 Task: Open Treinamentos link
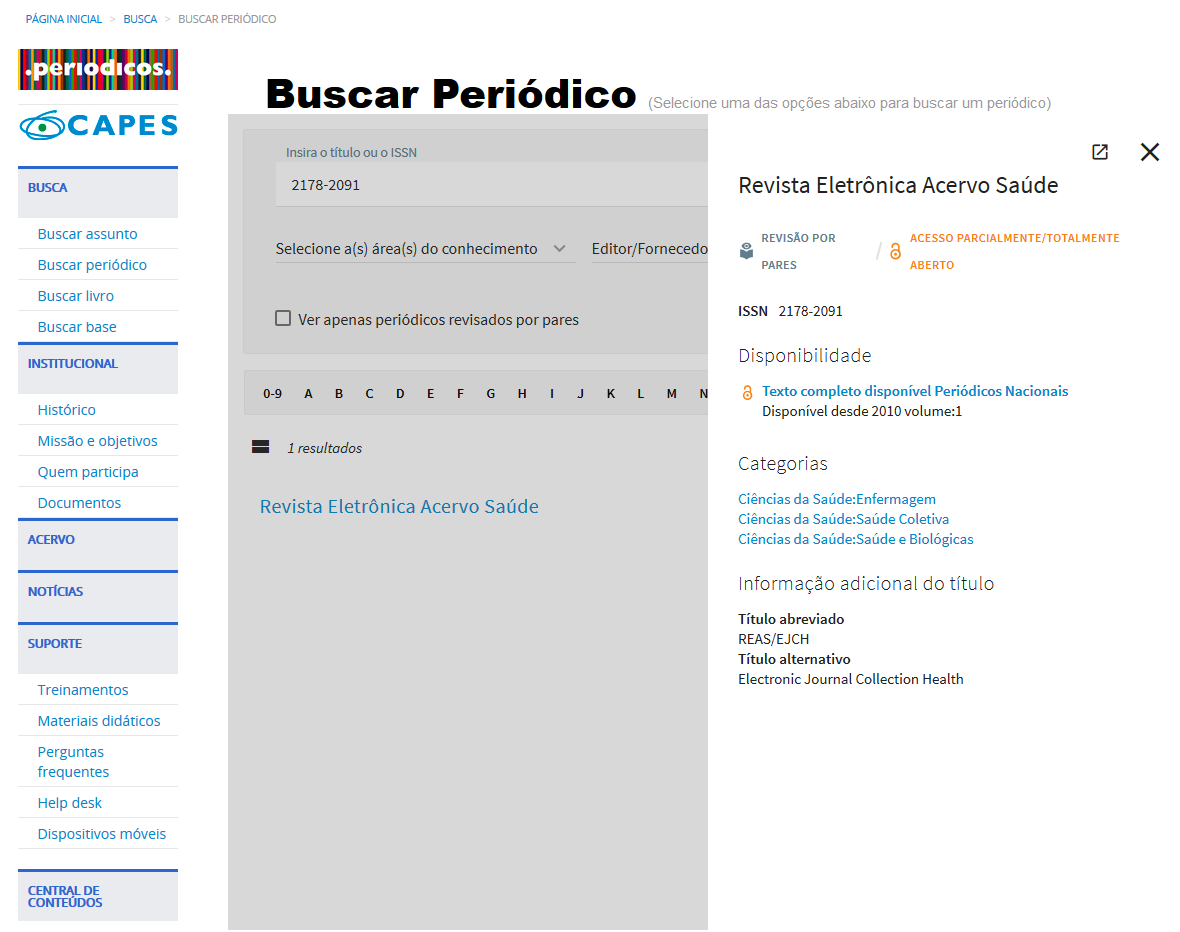[x=83, y=690]
